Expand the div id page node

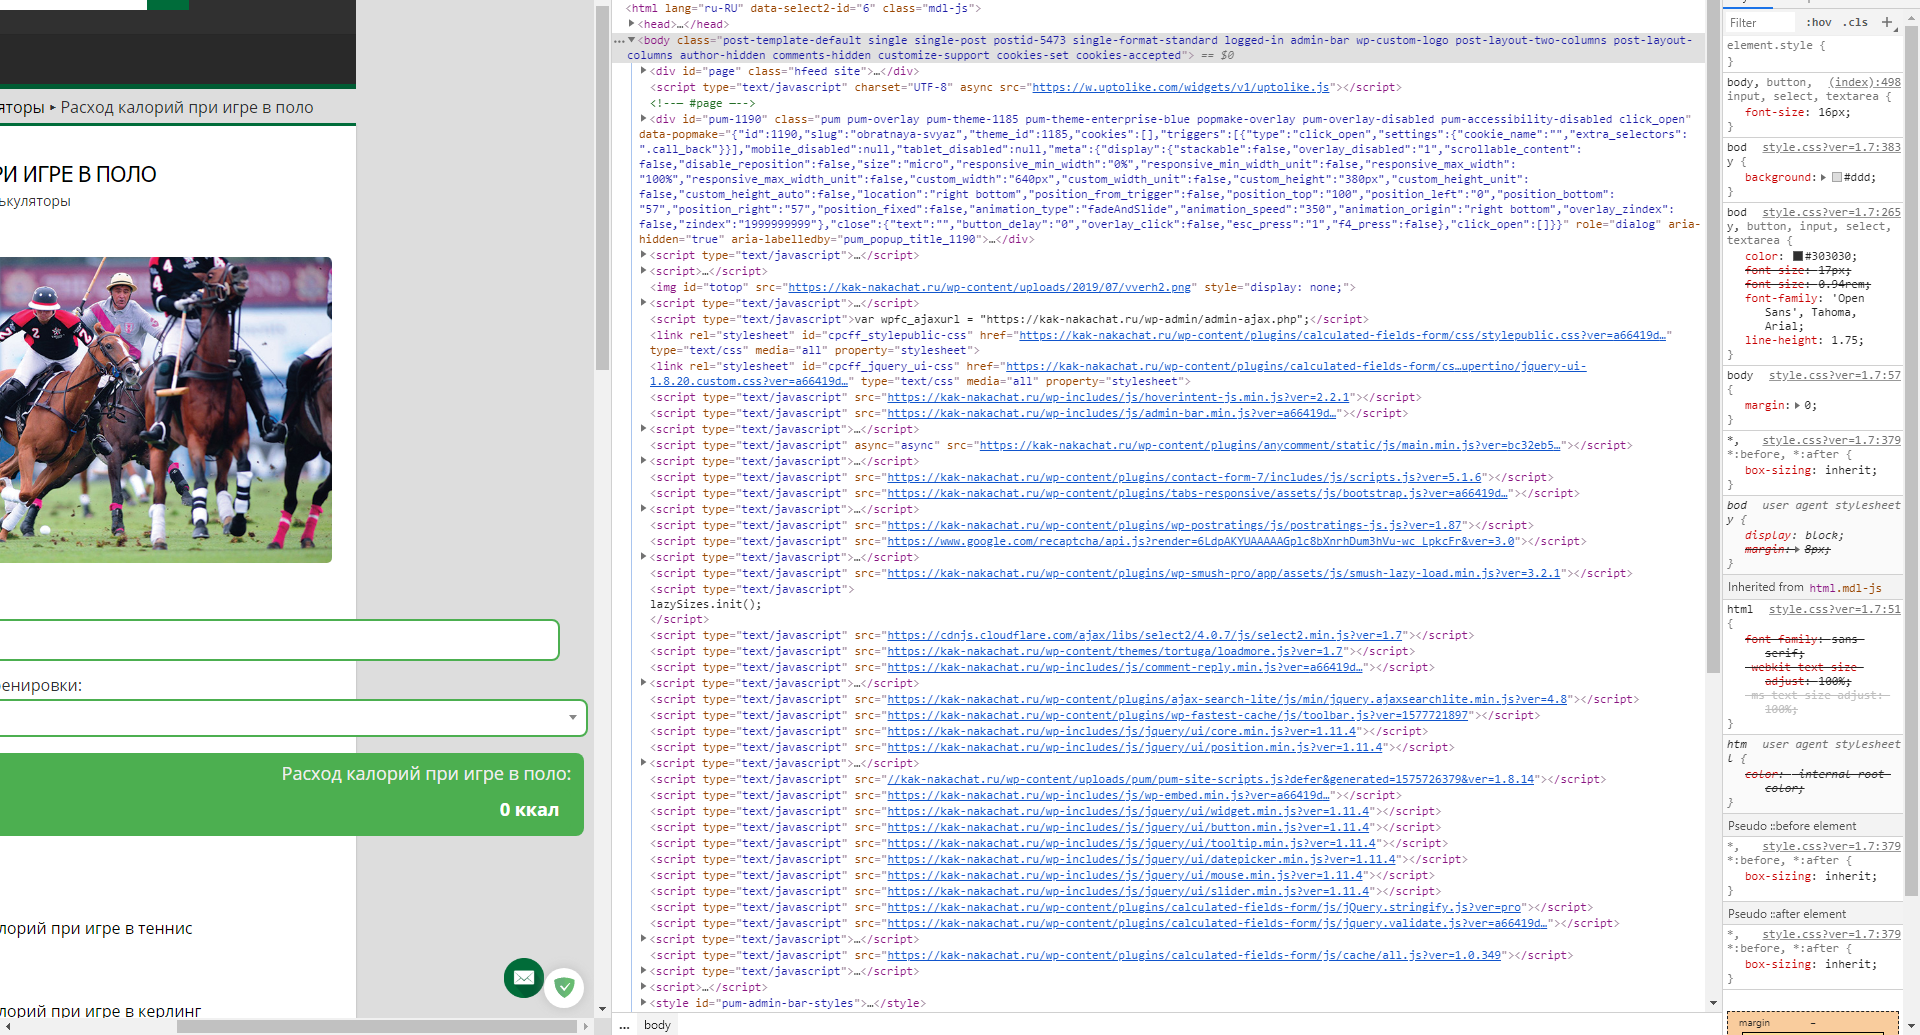pos(643,71)
